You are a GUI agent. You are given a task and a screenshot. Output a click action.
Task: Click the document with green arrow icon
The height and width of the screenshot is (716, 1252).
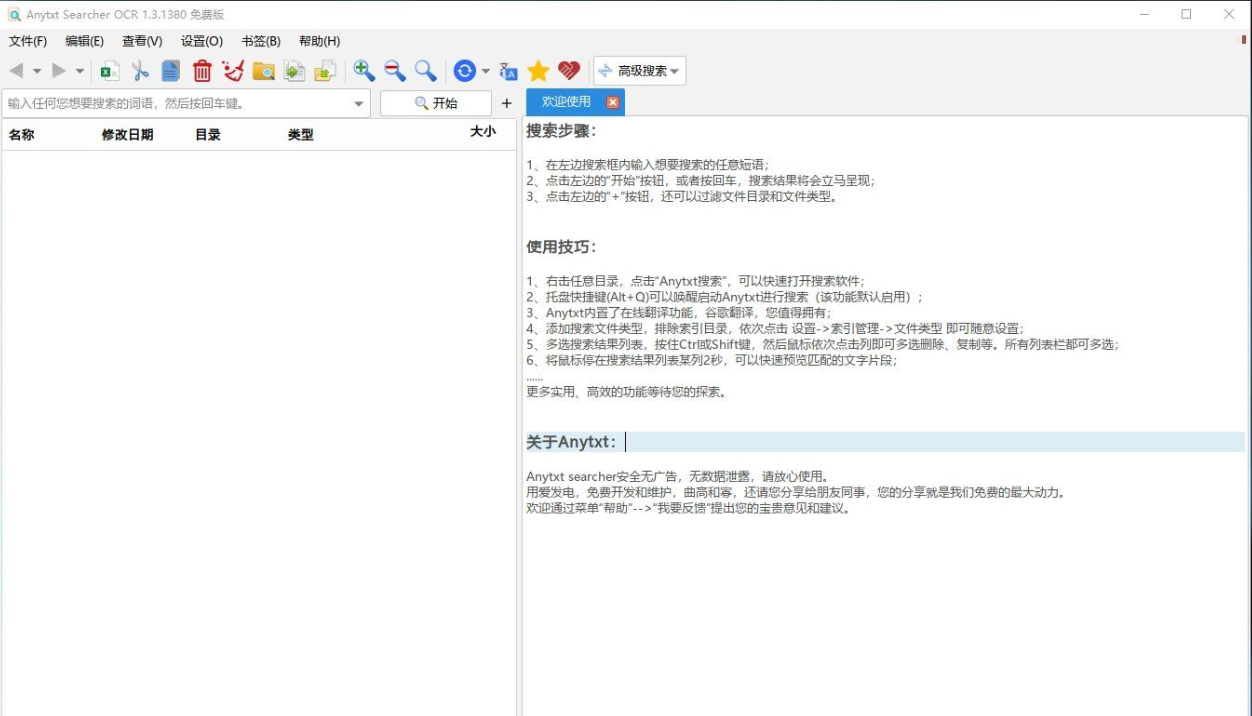point(294,71)
